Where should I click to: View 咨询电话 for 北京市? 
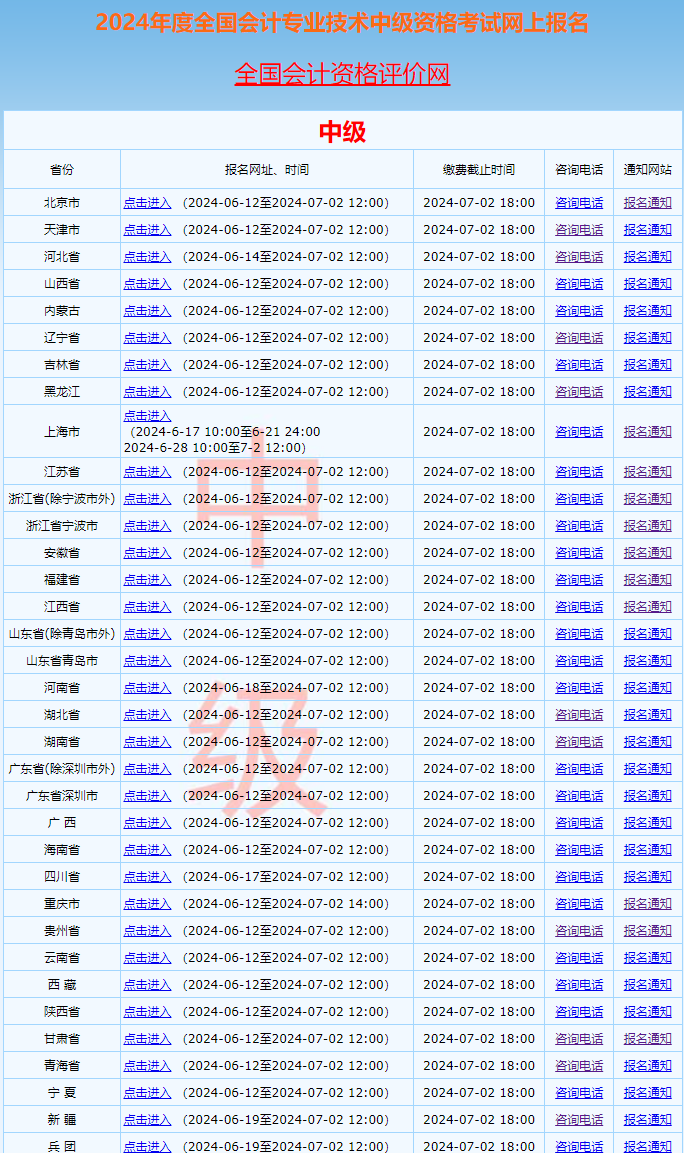579,203
